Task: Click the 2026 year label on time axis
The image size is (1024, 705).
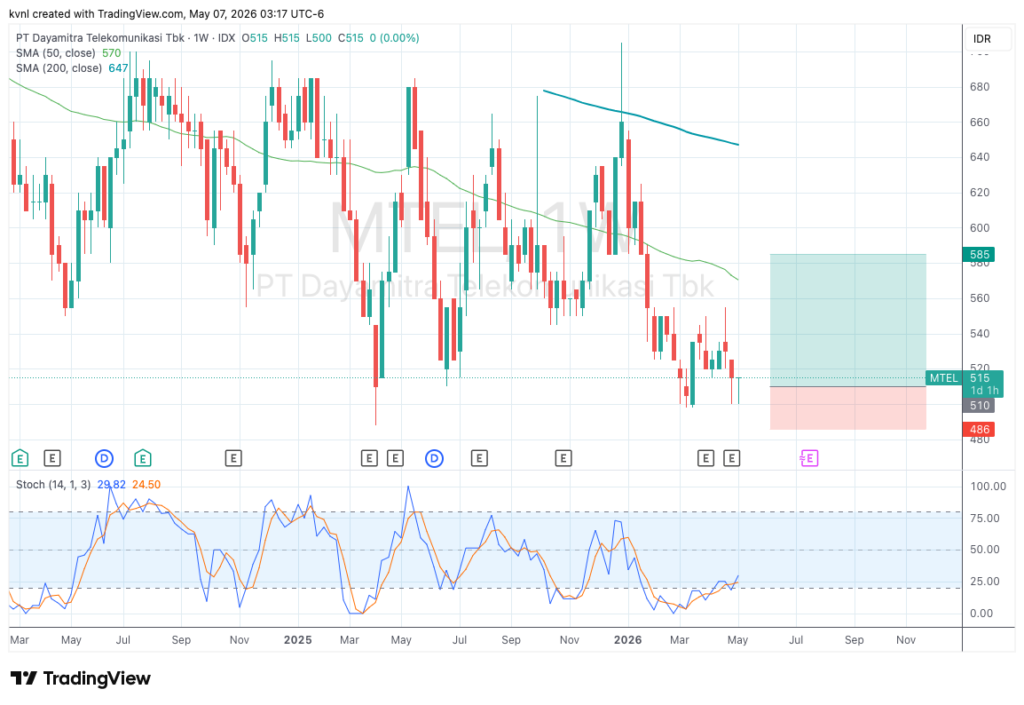Action: coord(628,640)
